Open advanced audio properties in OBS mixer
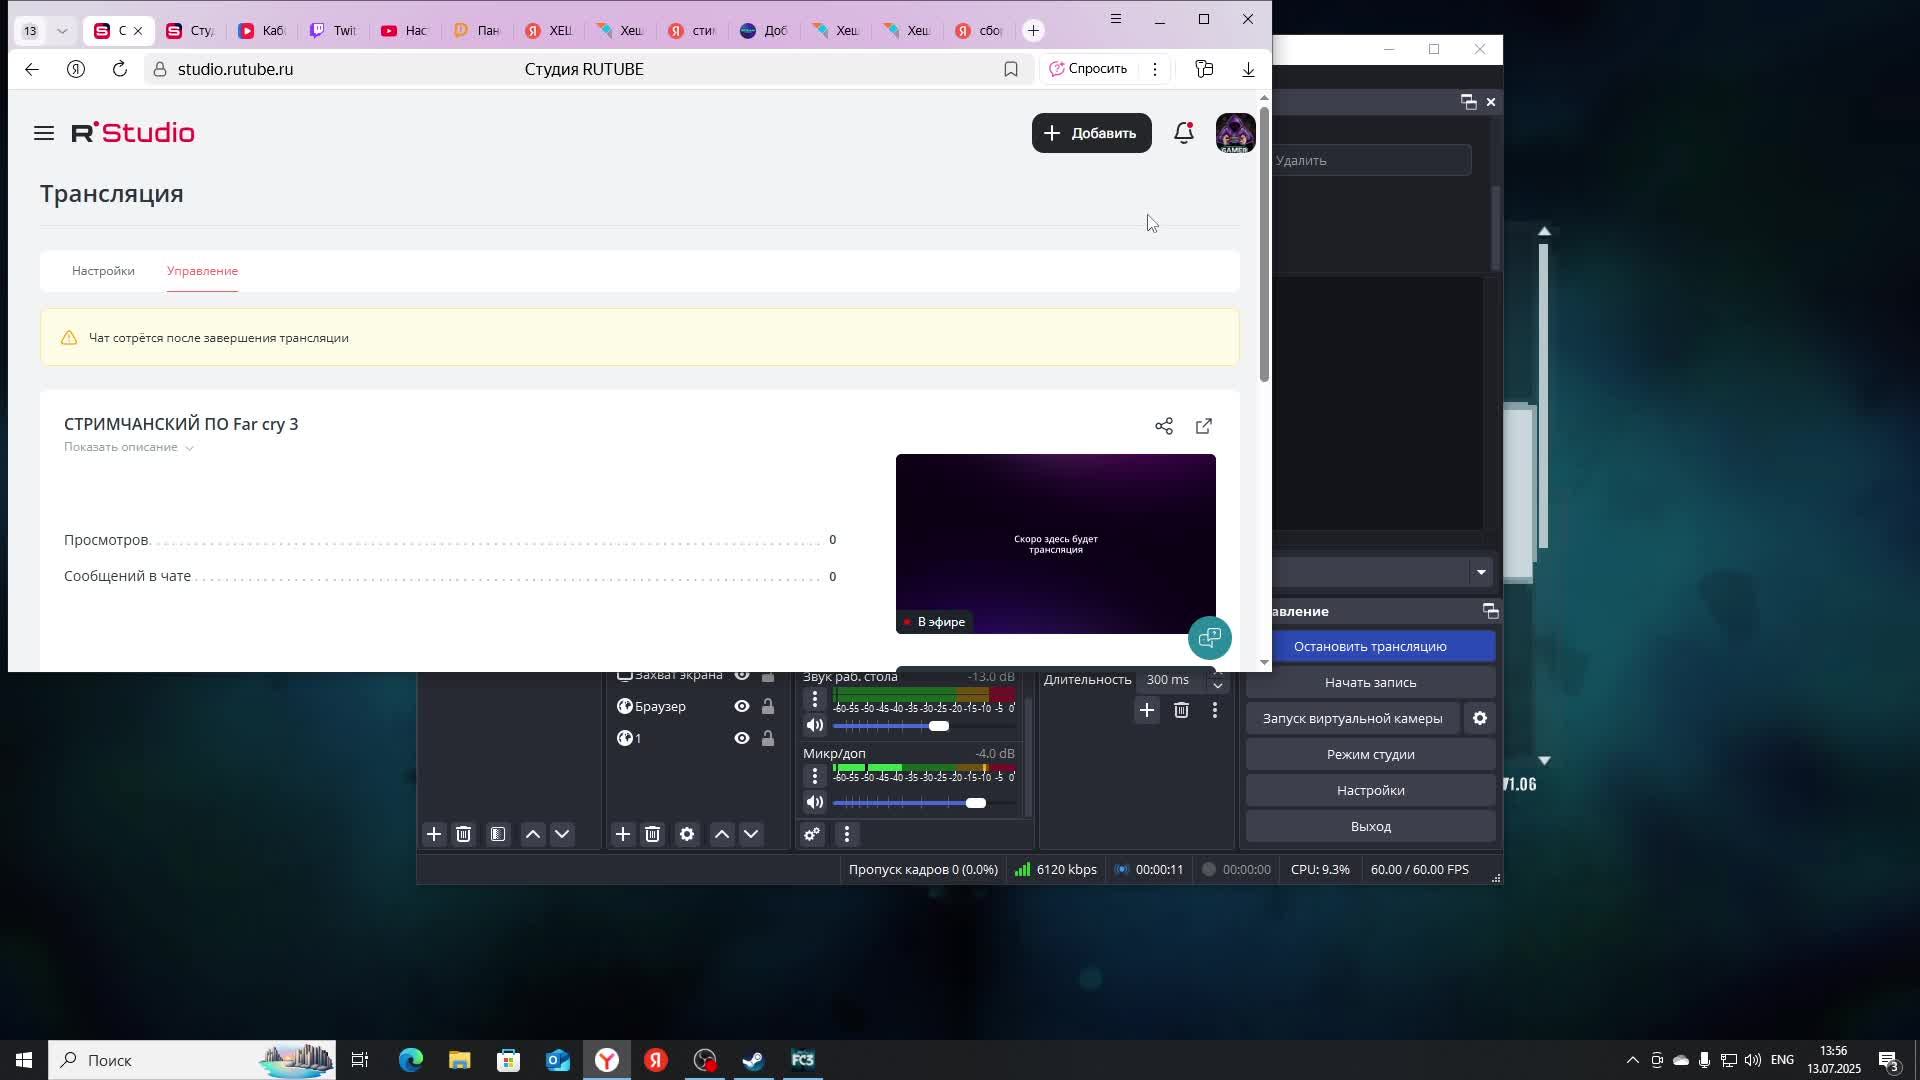This screenshot has width=1920, height=1080. pyautogui.click(x=812, y=834)
